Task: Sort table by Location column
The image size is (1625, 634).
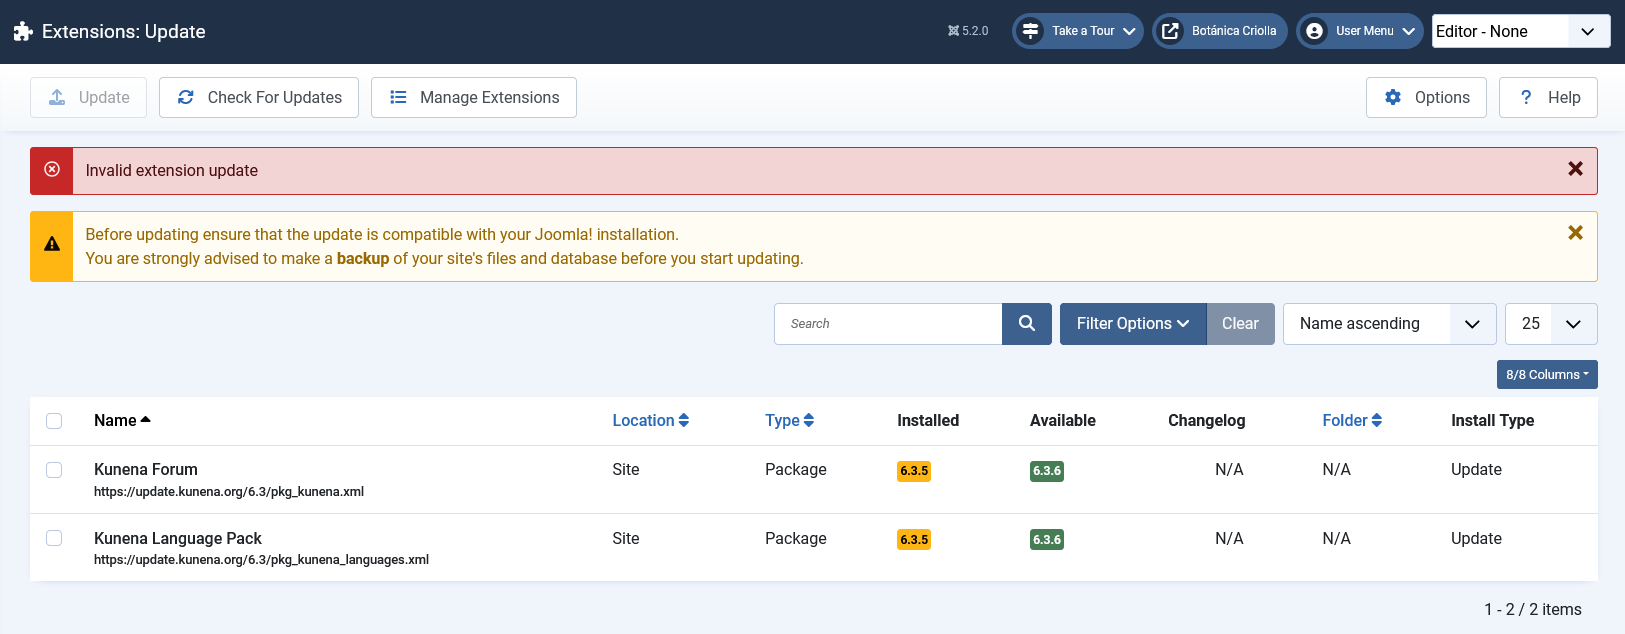Action: click(x=650, y=421)
